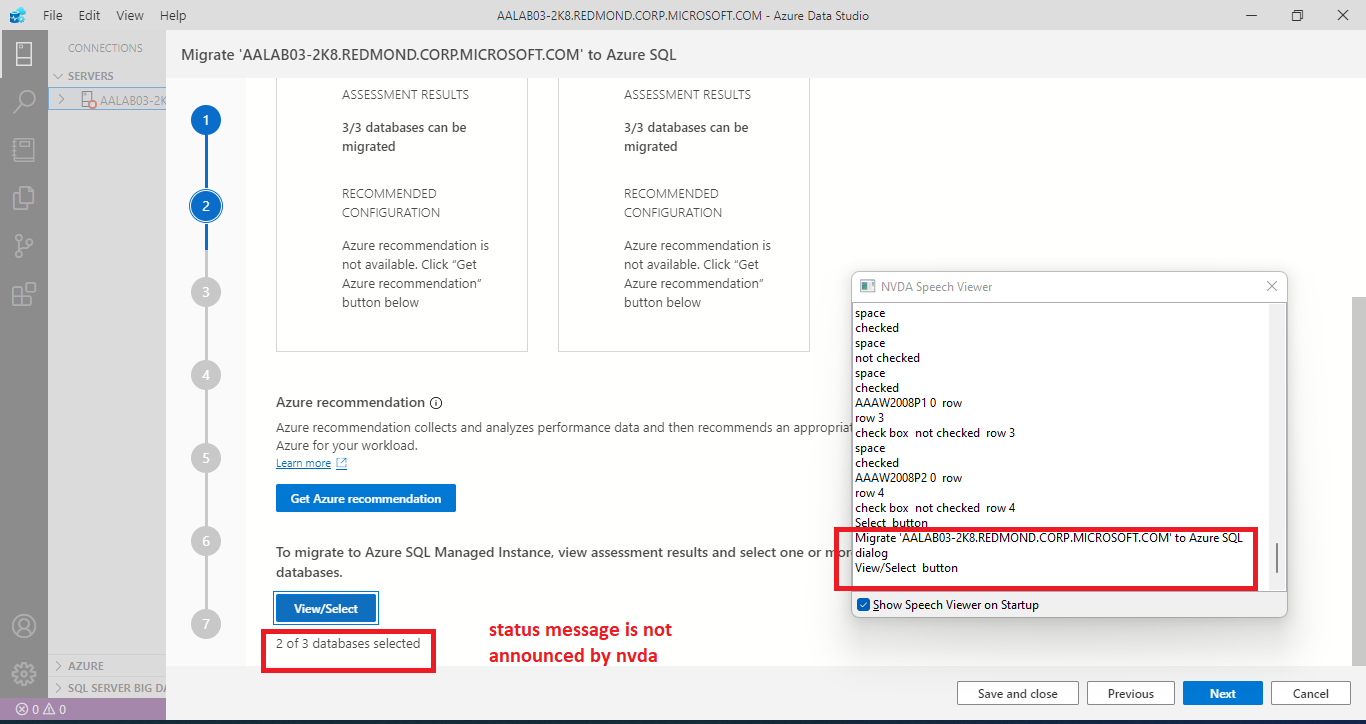Open Settings via the gear icon
The height and width of the screenshot is (724, 1366).
point(24,671)
